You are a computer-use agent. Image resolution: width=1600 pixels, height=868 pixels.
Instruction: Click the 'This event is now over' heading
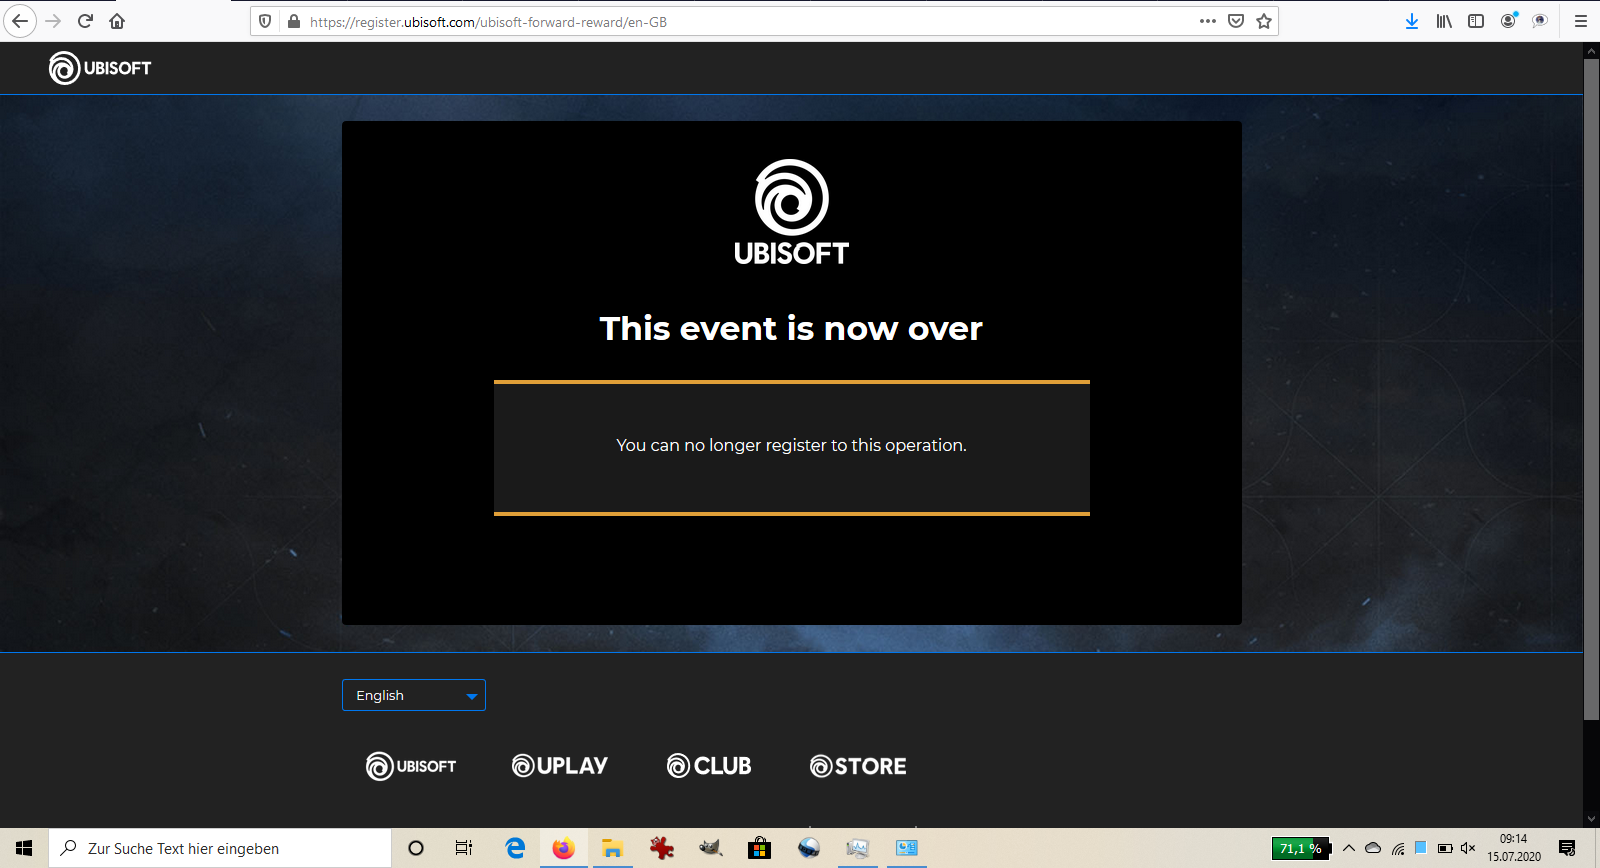[791, 328]
